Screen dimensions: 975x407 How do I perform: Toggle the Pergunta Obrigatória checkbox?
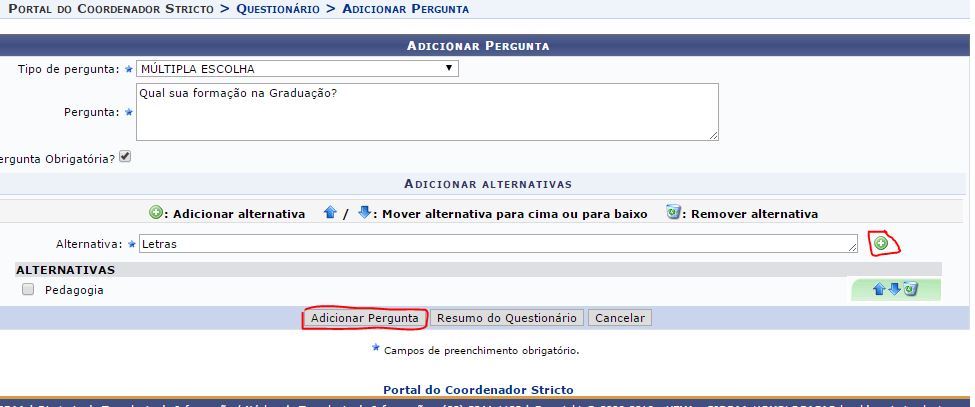pos(125,157)
